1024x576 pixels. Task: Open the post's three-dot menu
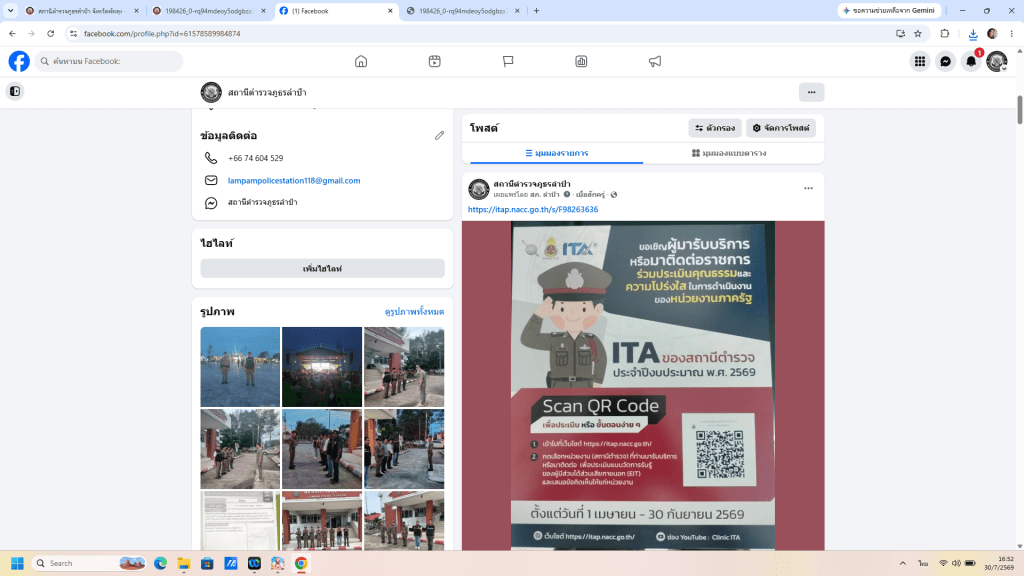point(808,188)
